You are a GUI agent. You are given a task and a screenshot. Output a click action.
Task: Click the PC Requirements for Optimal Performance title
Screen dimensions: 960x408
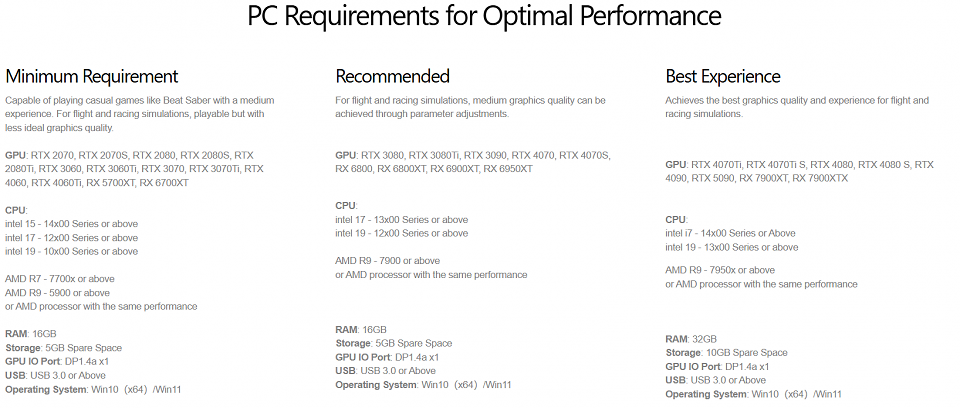[484, 17]
